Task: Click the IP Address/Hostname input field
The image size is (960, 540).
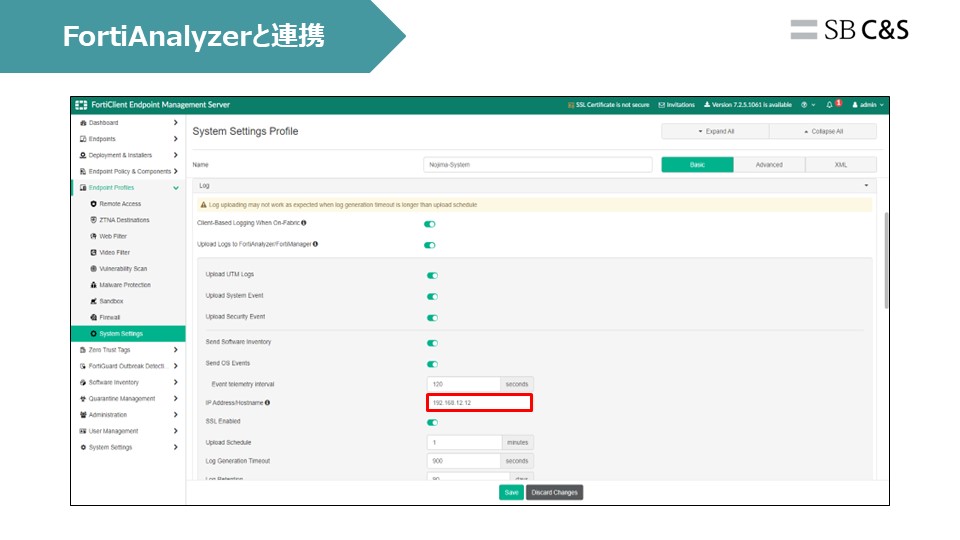Action: 479,403
